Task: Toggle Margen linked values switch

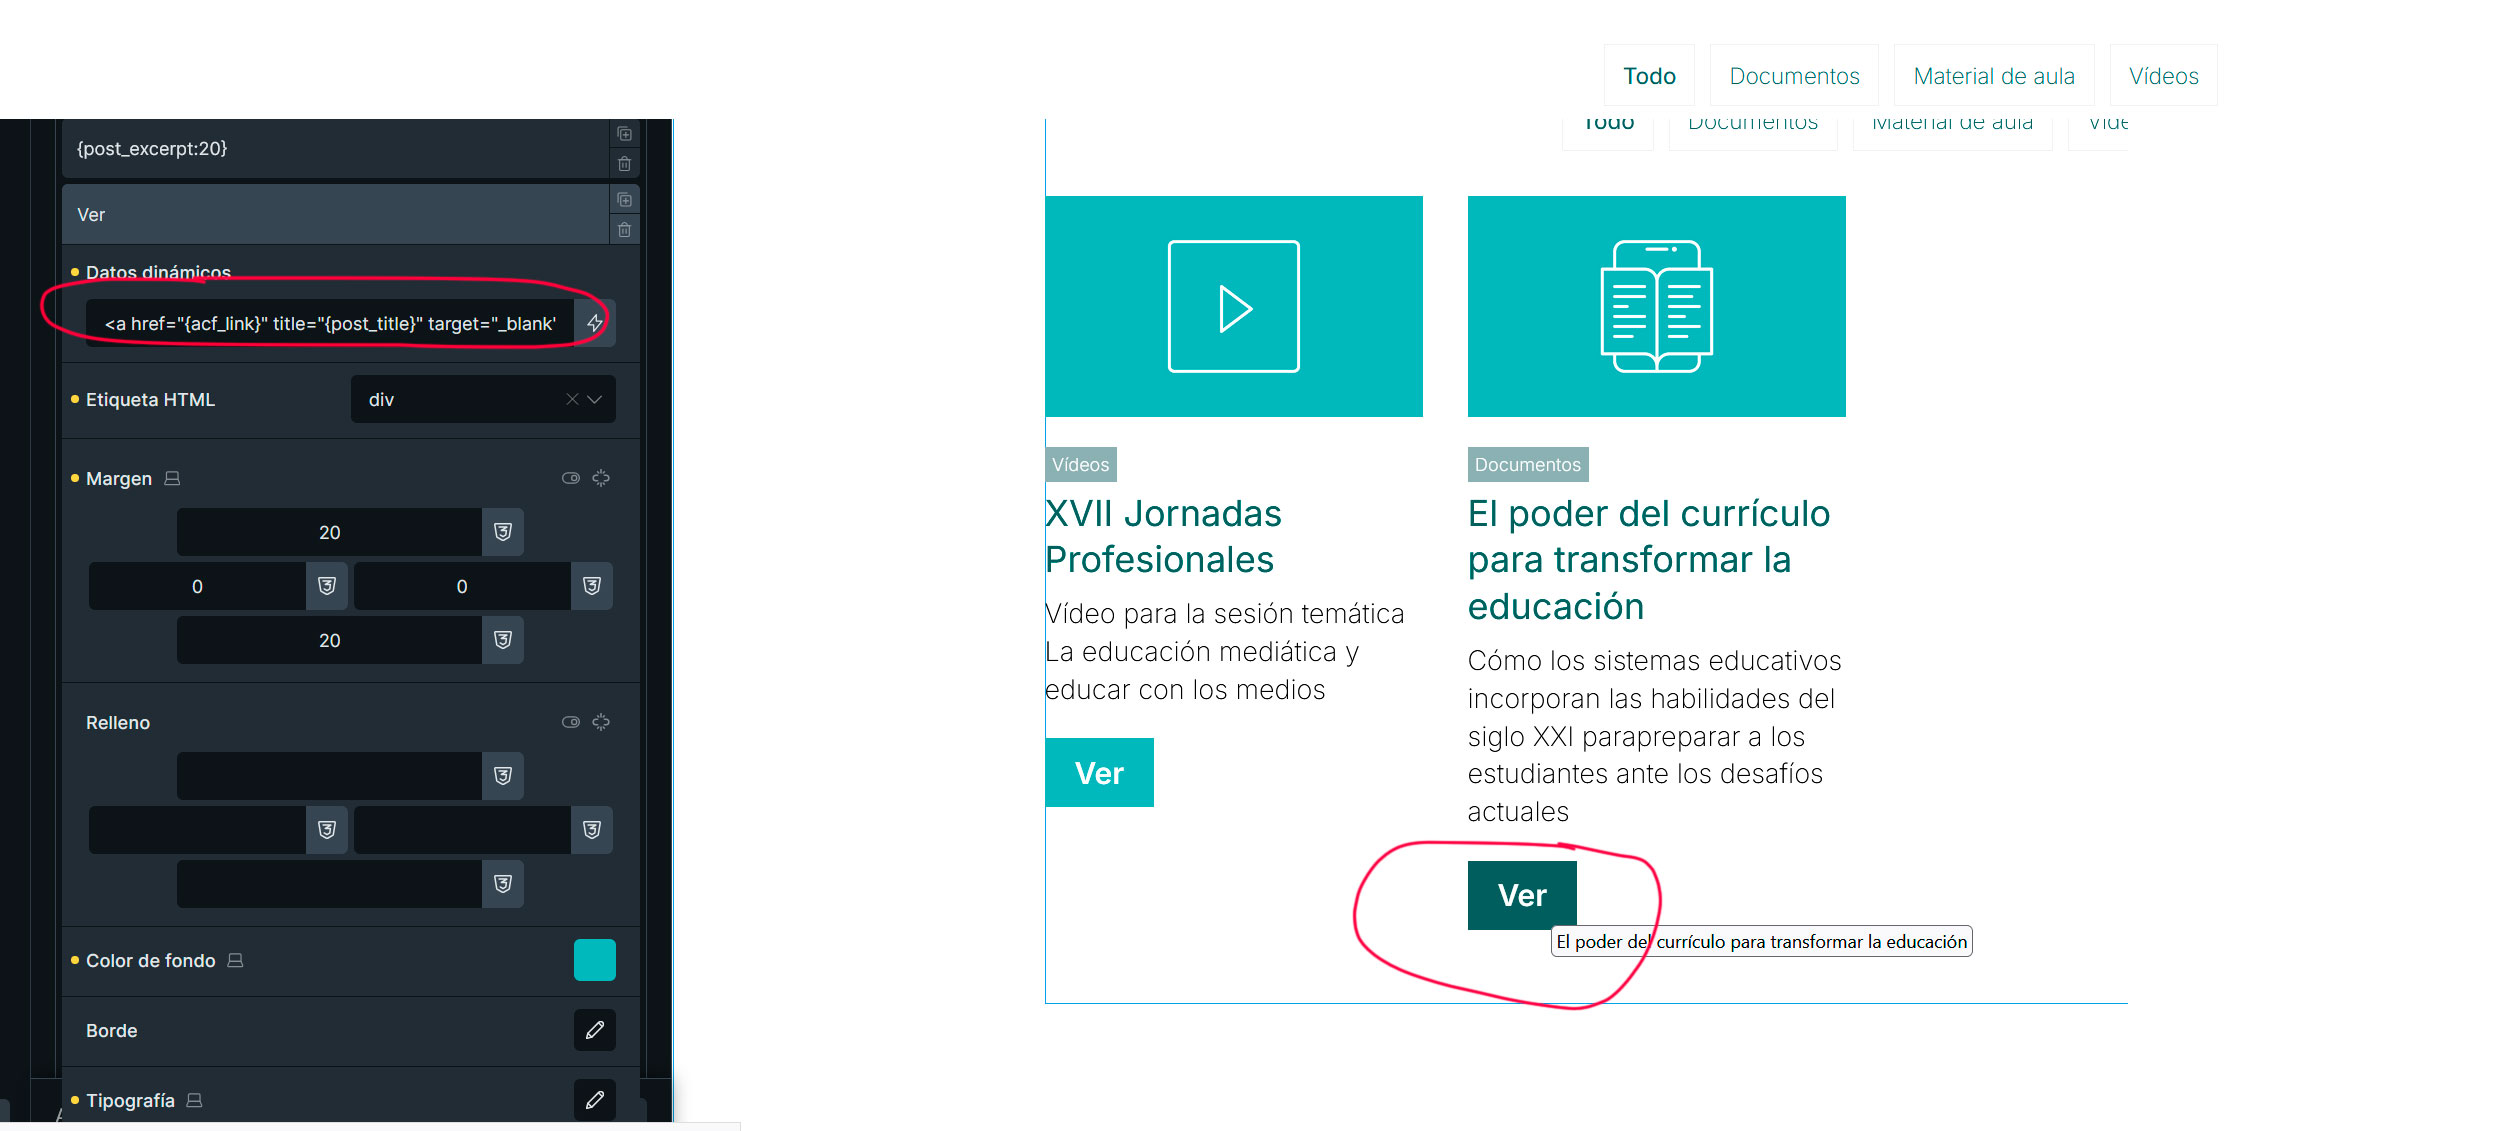Action: 571,478
